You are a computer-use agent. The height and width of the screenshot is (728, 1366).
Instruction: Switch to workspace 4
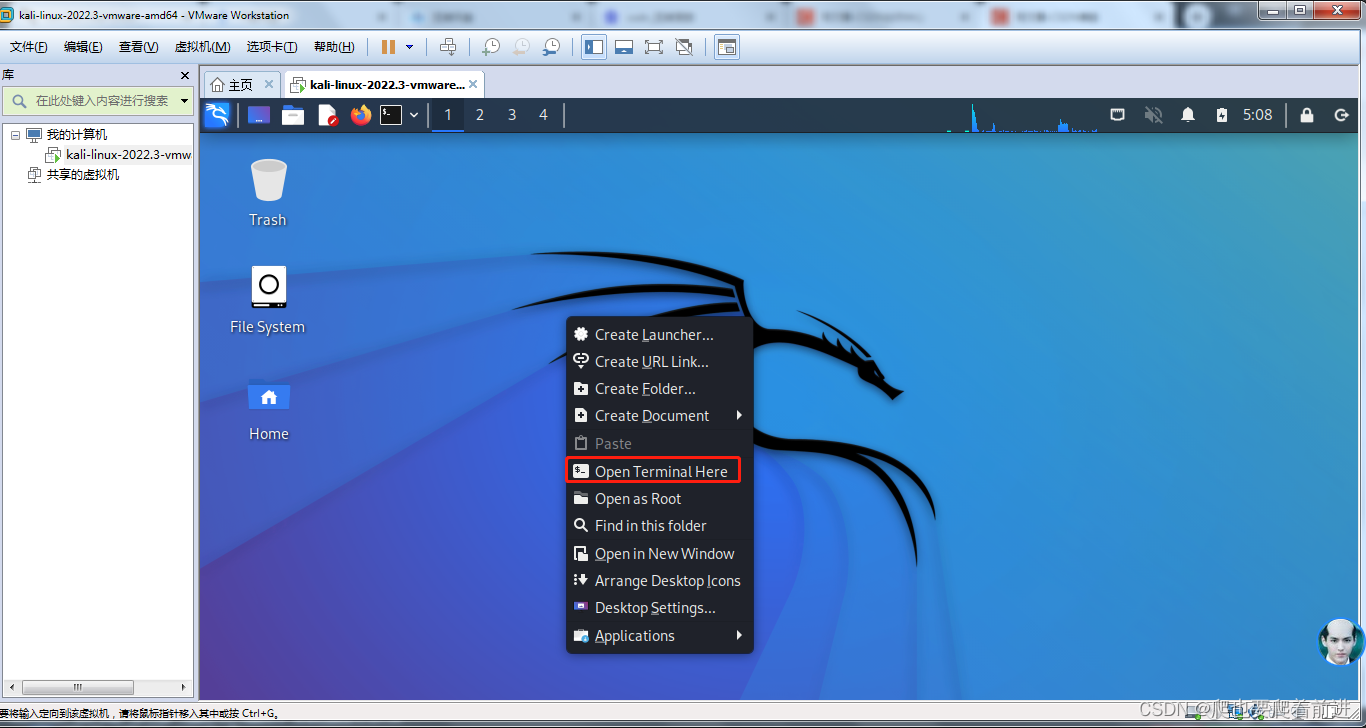coord(543,115)
